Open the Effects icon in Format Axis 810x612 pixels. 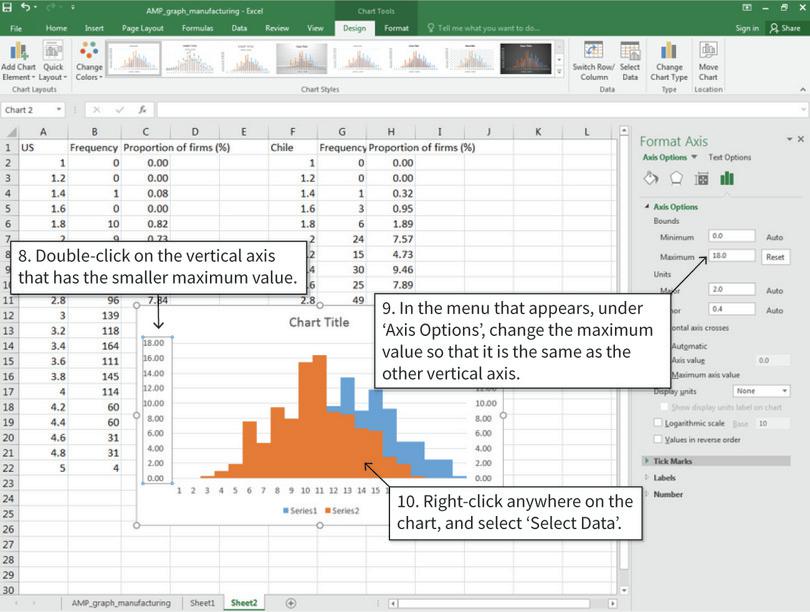point(677,178)
